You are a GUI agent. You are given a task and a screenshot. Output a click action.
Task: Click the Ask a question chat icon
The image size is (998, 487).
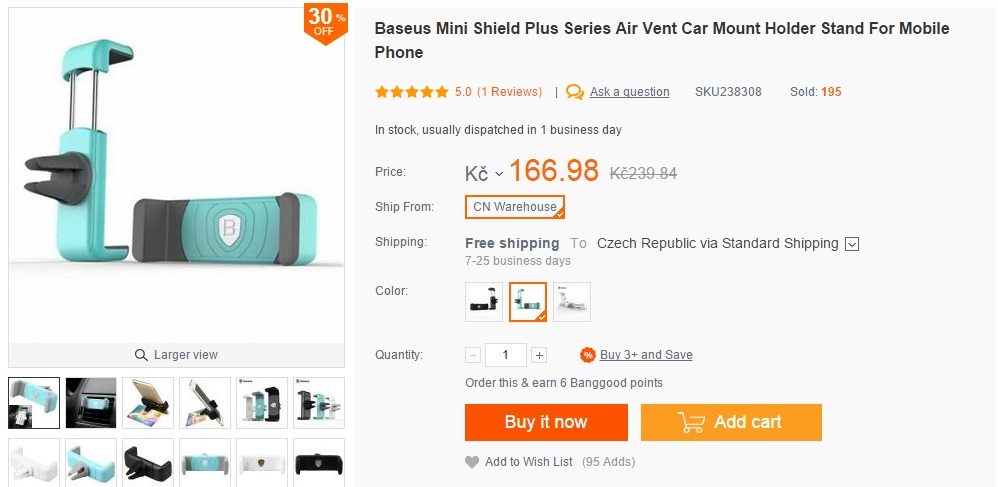click(x=575, y=92)
